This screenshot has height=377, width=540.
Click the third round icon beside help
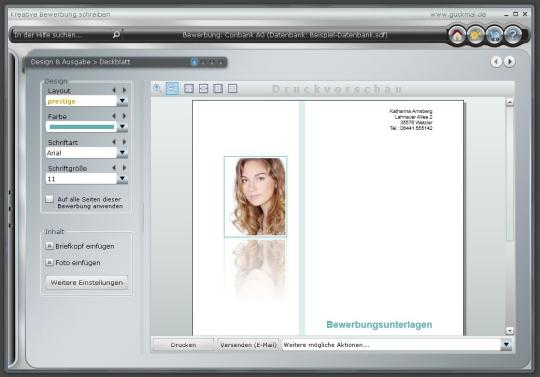(494, 35)
